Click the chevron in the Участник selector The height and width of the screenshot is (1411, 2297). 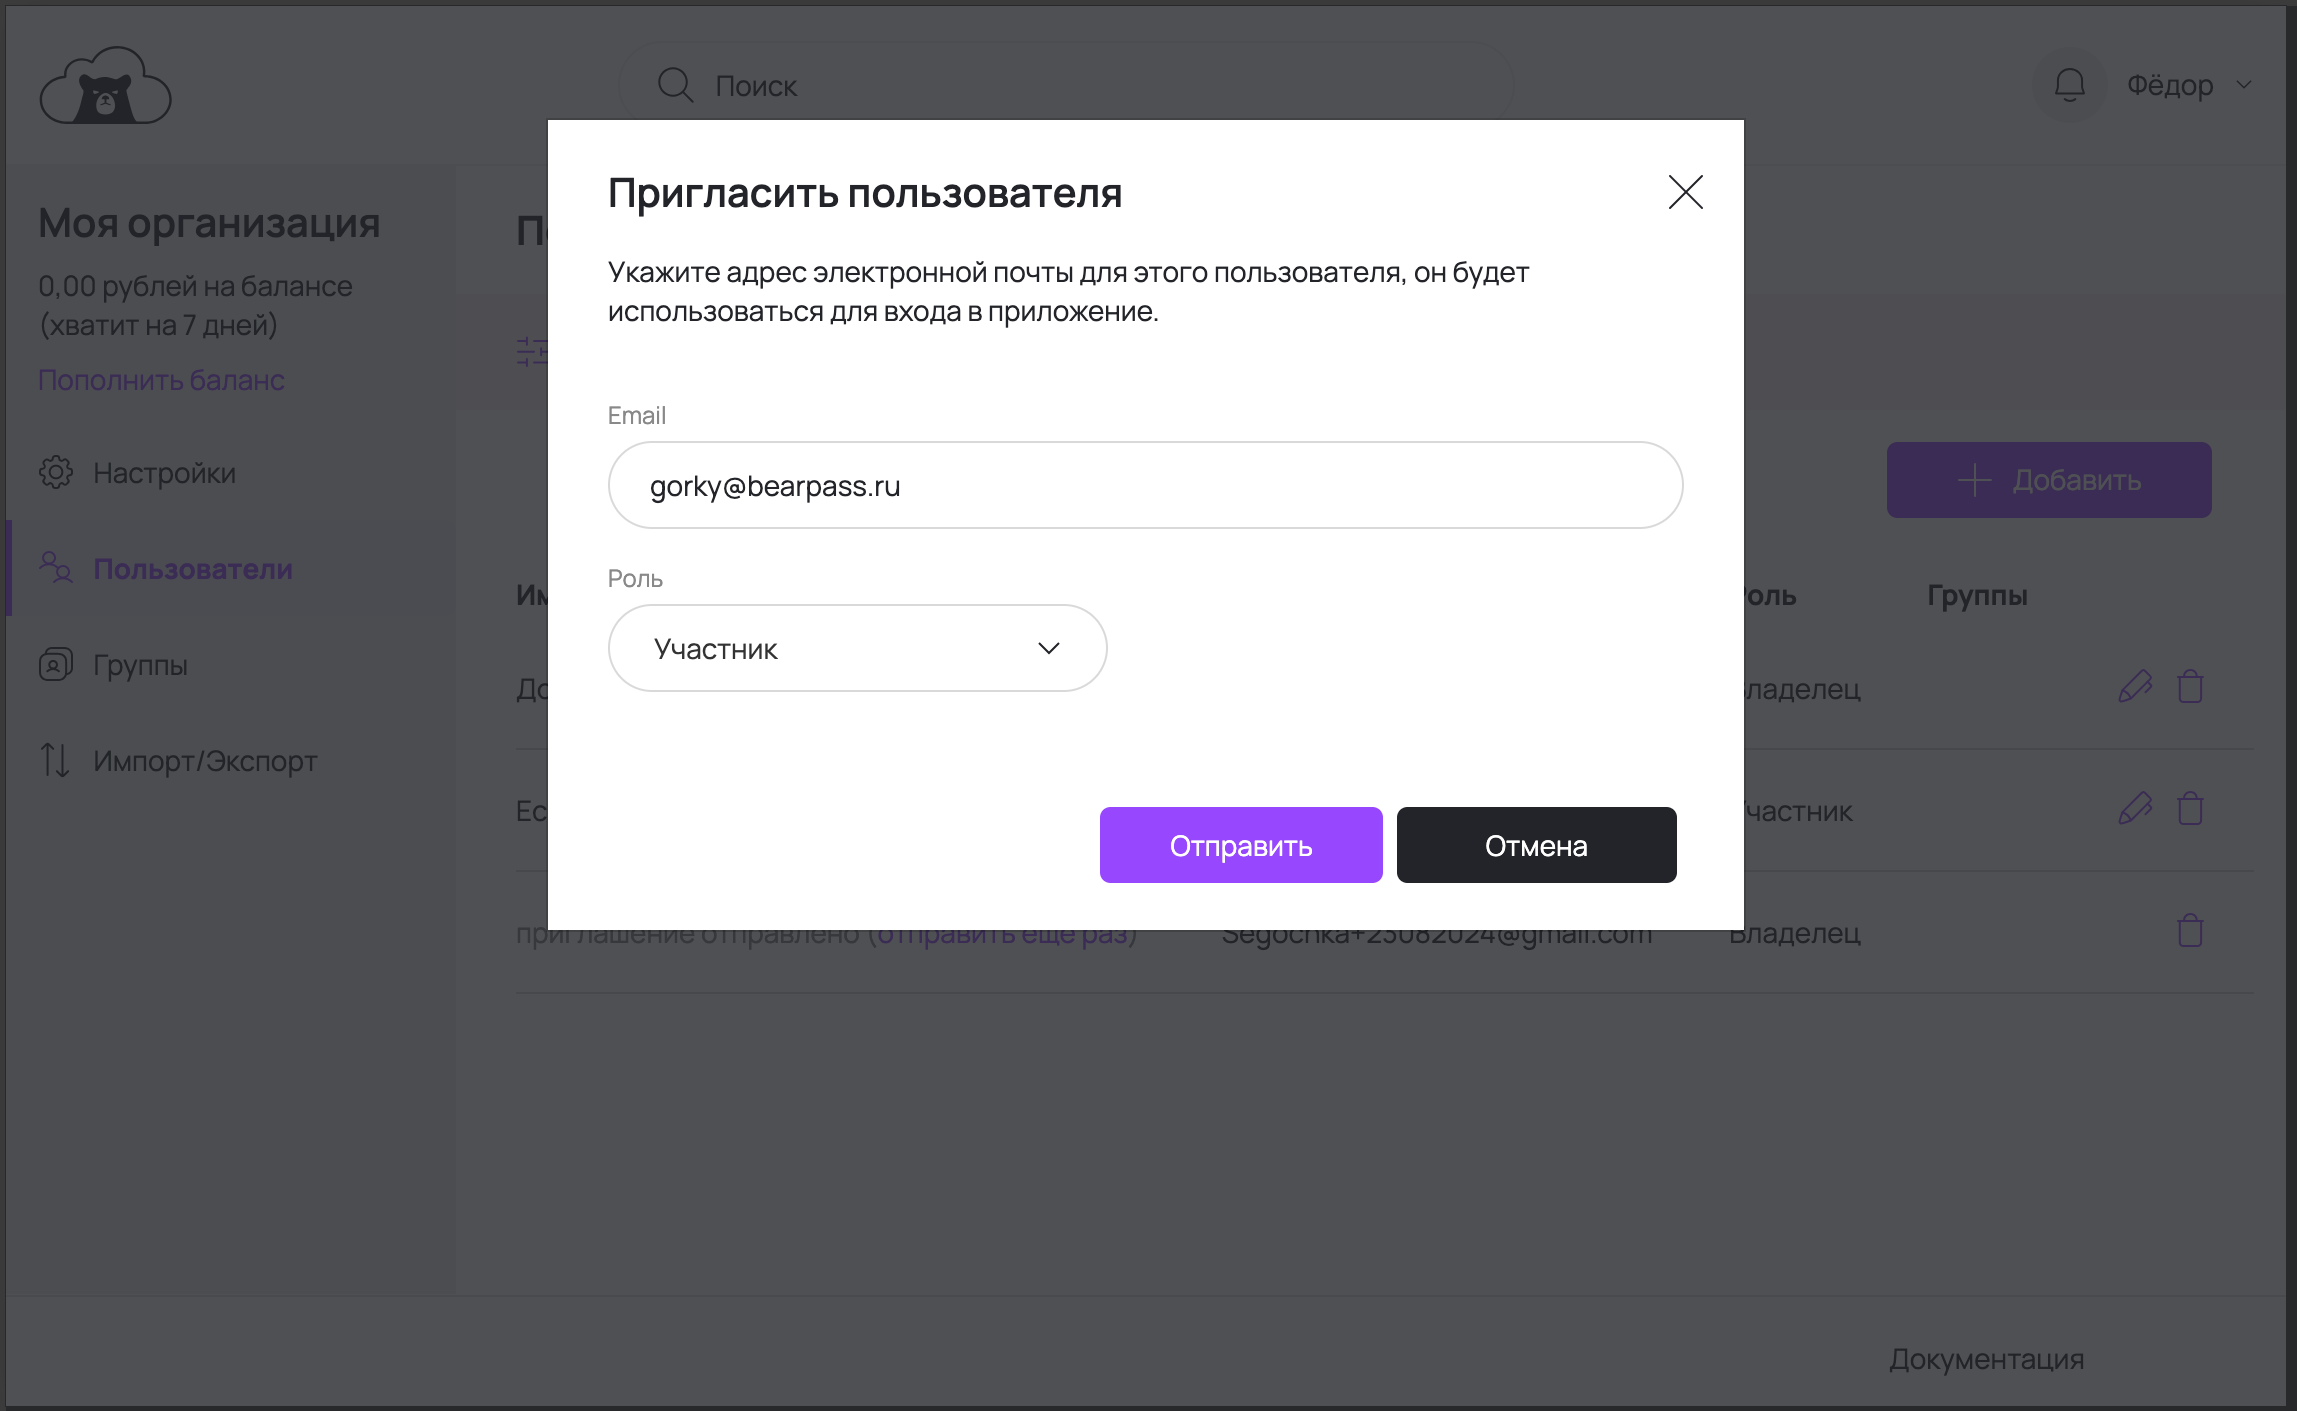tap(1048, 648)
